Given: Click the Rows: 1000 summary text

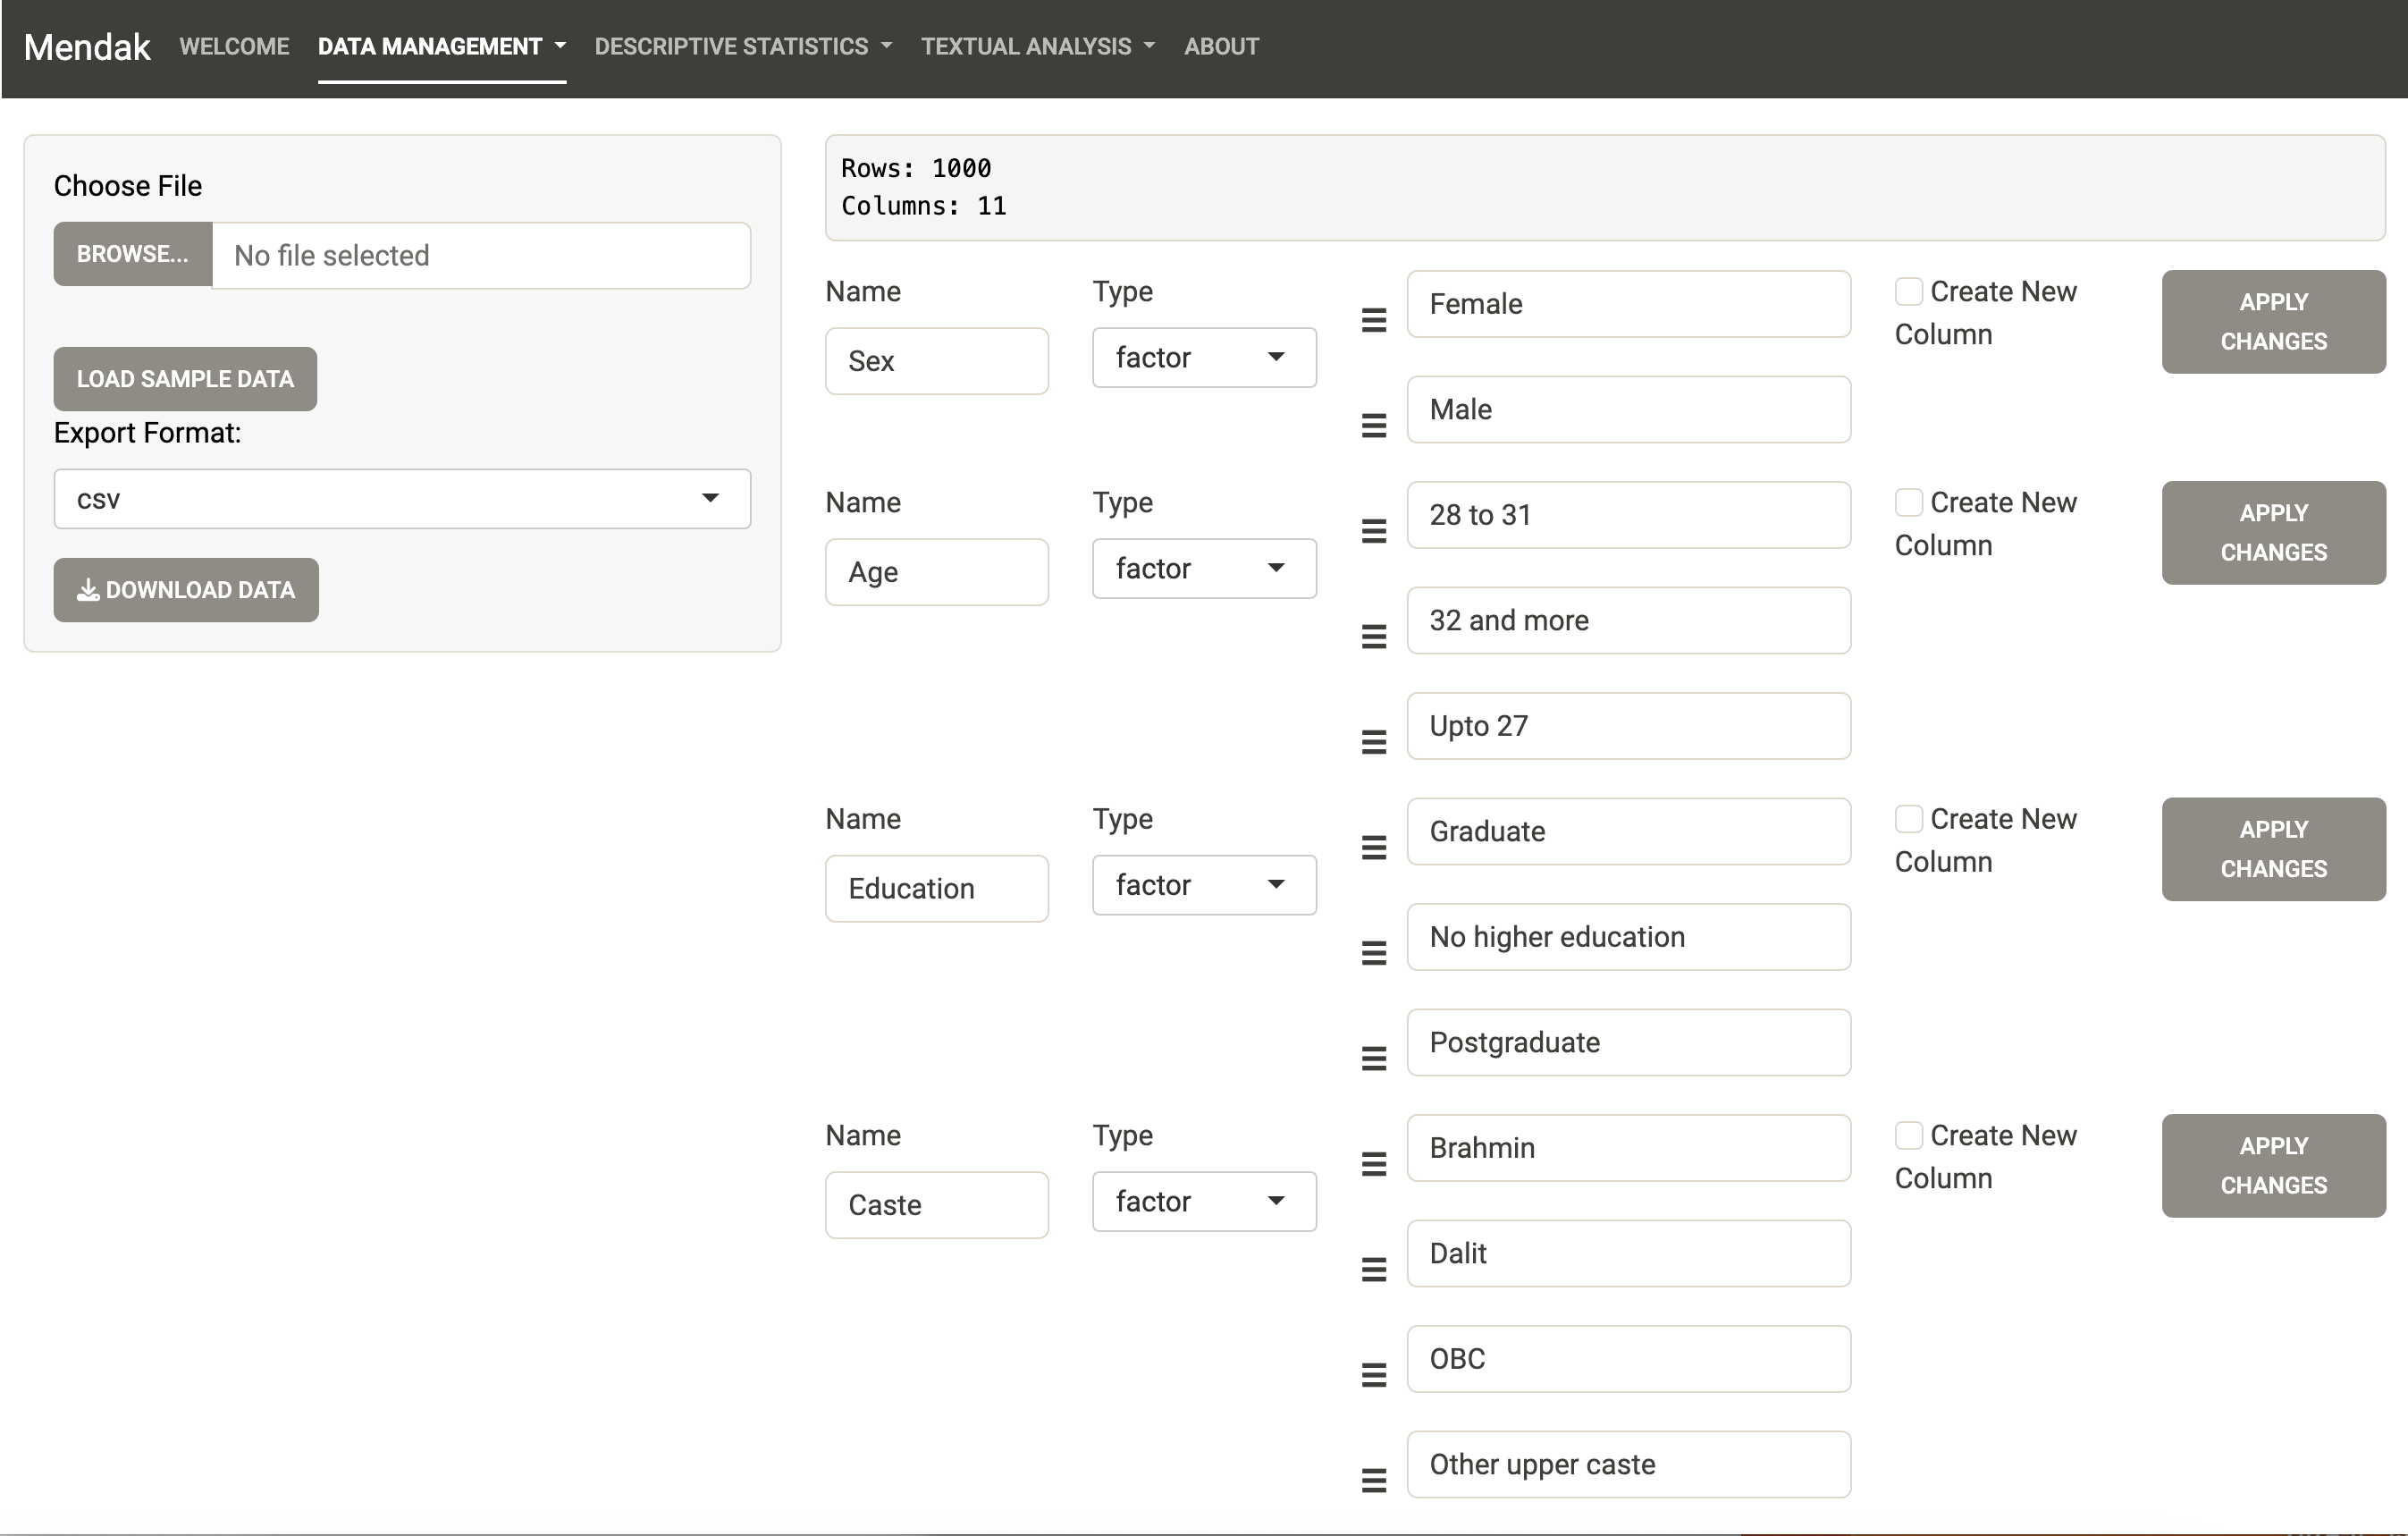Looking at the screenshot, I should [x=916, y=168].
